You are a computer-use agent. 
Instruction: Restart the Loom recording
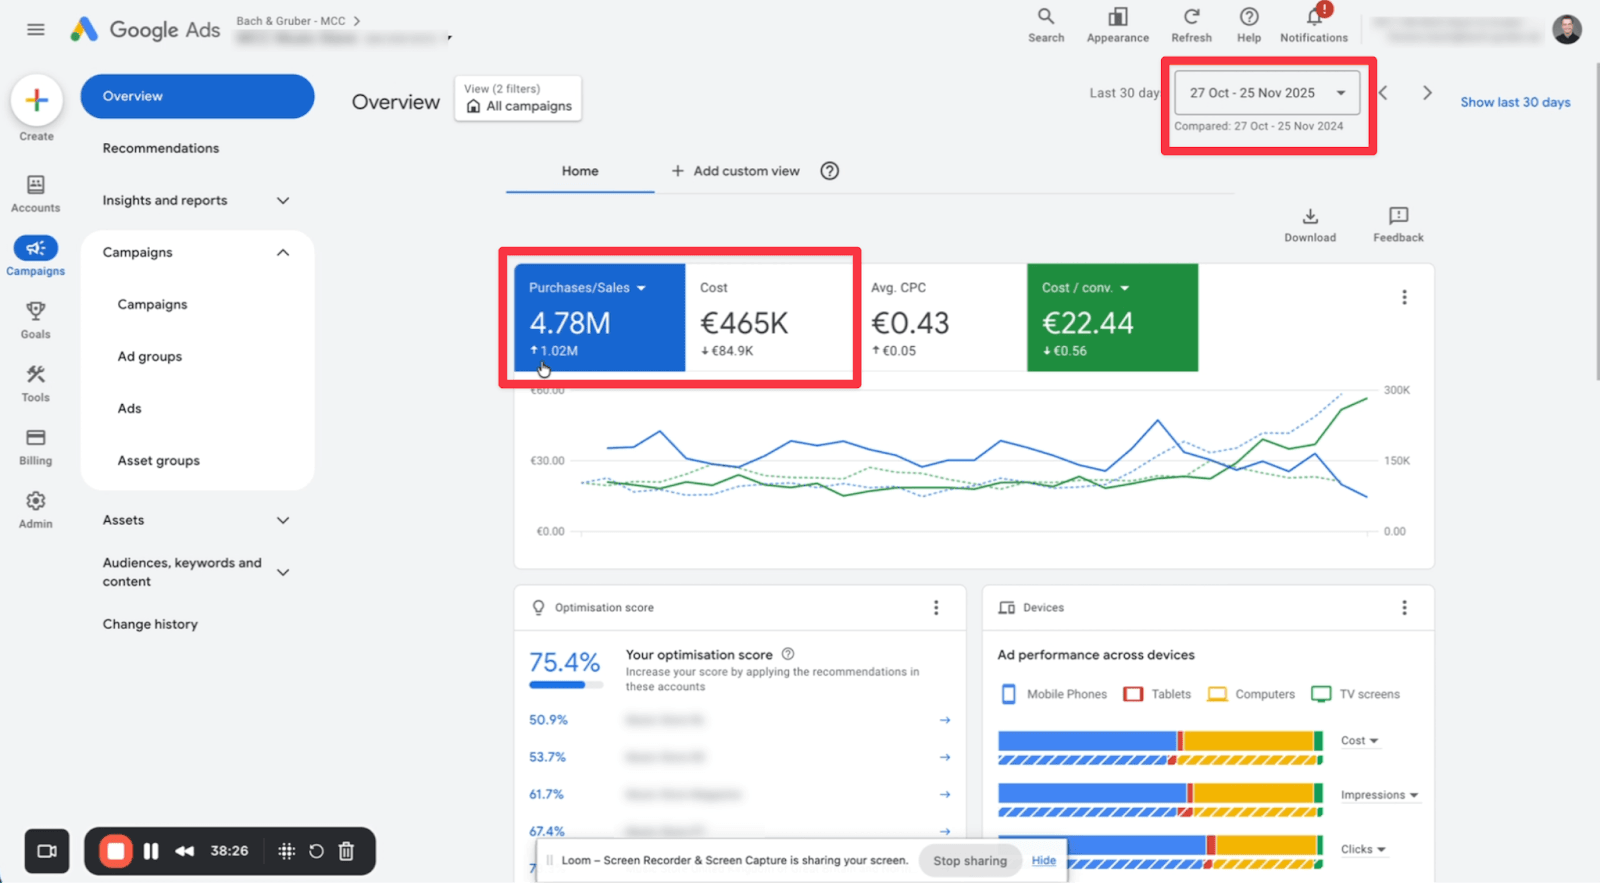coord(316,851)
